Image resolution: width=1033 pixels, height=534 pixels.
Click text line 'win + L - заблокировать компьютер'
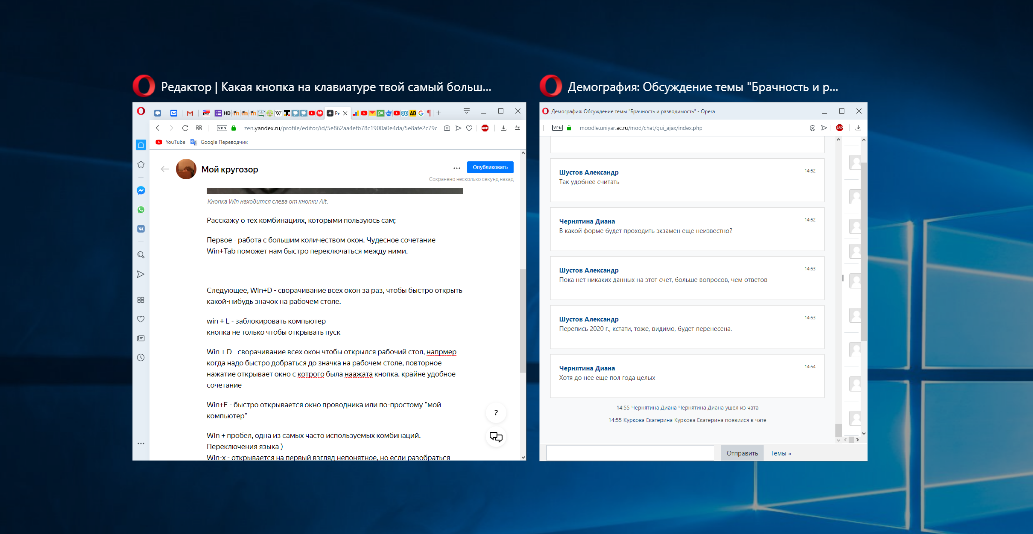(x=266, y=321)
